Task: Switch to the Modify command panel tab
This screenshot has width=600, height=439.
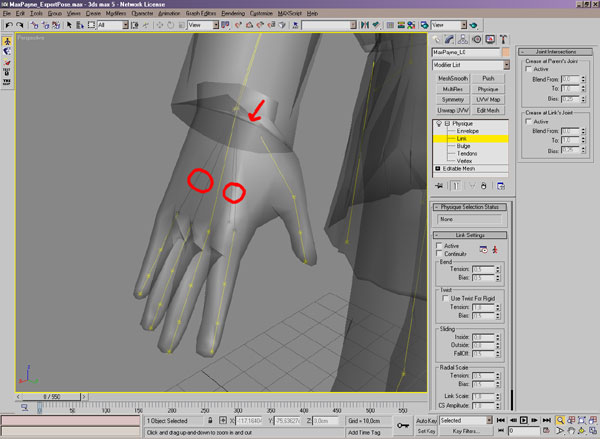Action: (x=450, y=39)
